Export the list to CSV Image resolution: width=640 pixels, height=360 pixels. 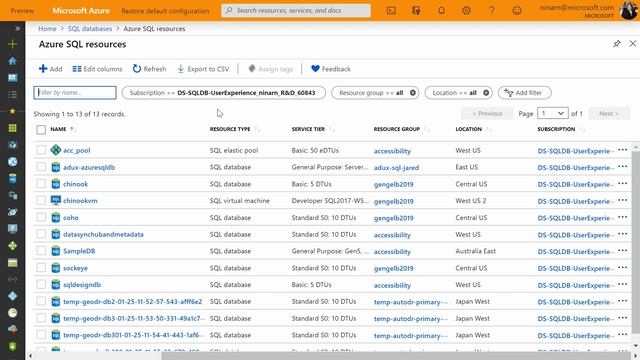click(x=203, y=69)
